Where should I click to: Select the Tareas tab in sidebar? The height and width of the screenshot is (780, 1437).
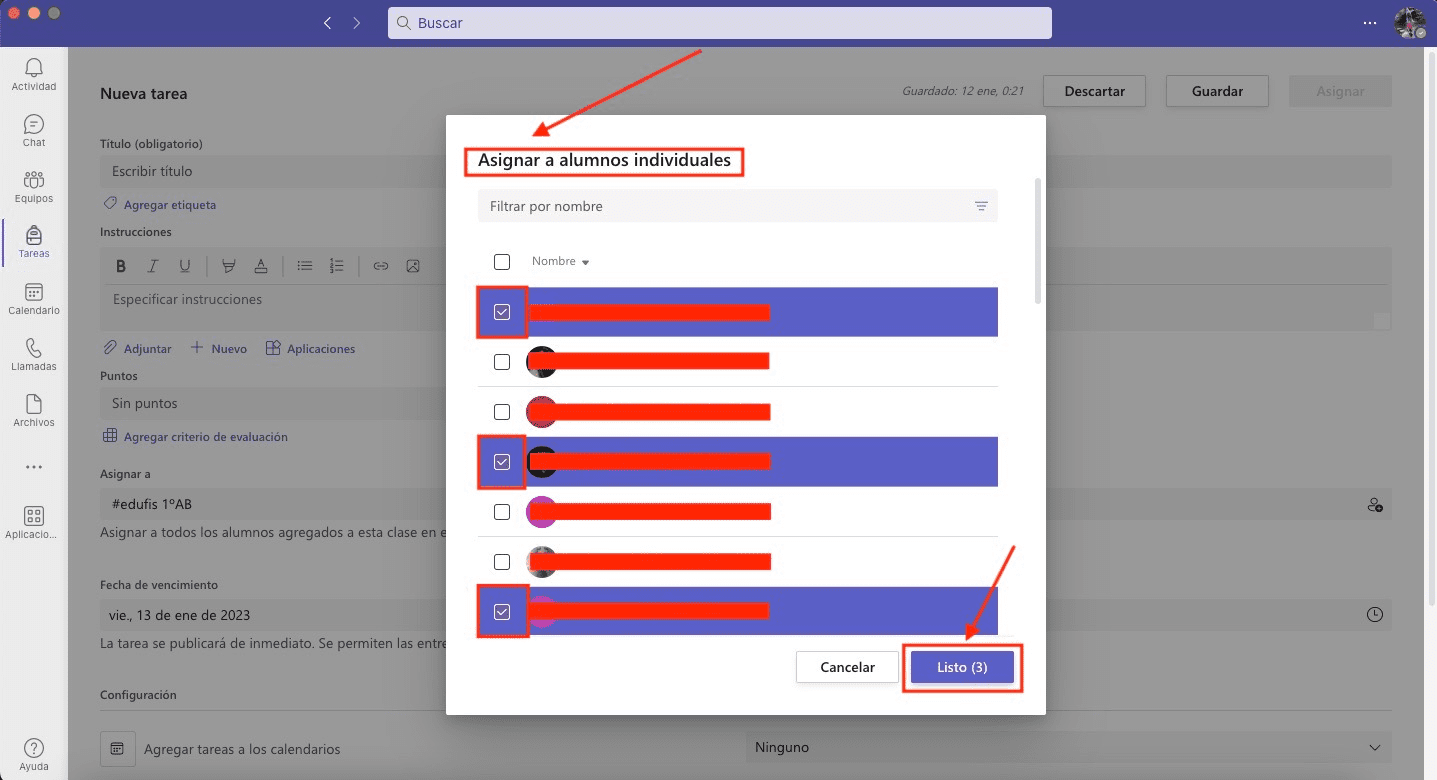click(34, 242)
